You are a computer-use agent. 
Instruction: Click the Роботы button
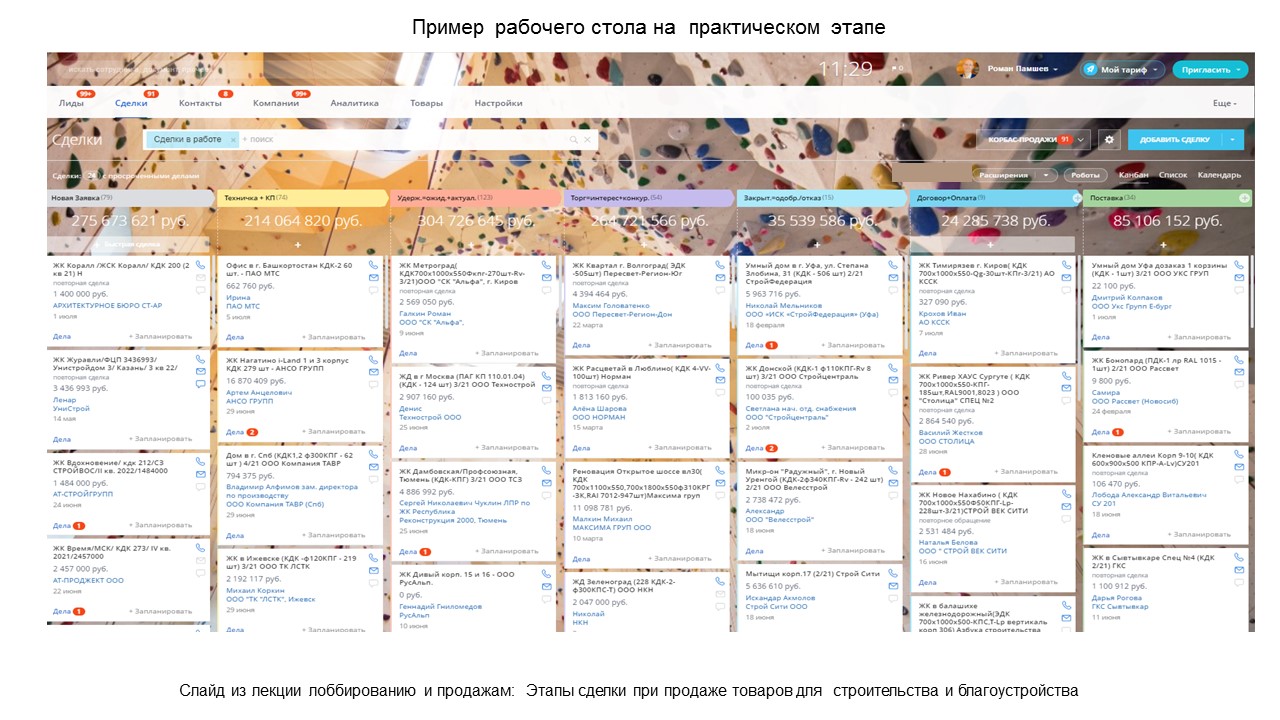pyautogui.click(x=1084, y=175)
